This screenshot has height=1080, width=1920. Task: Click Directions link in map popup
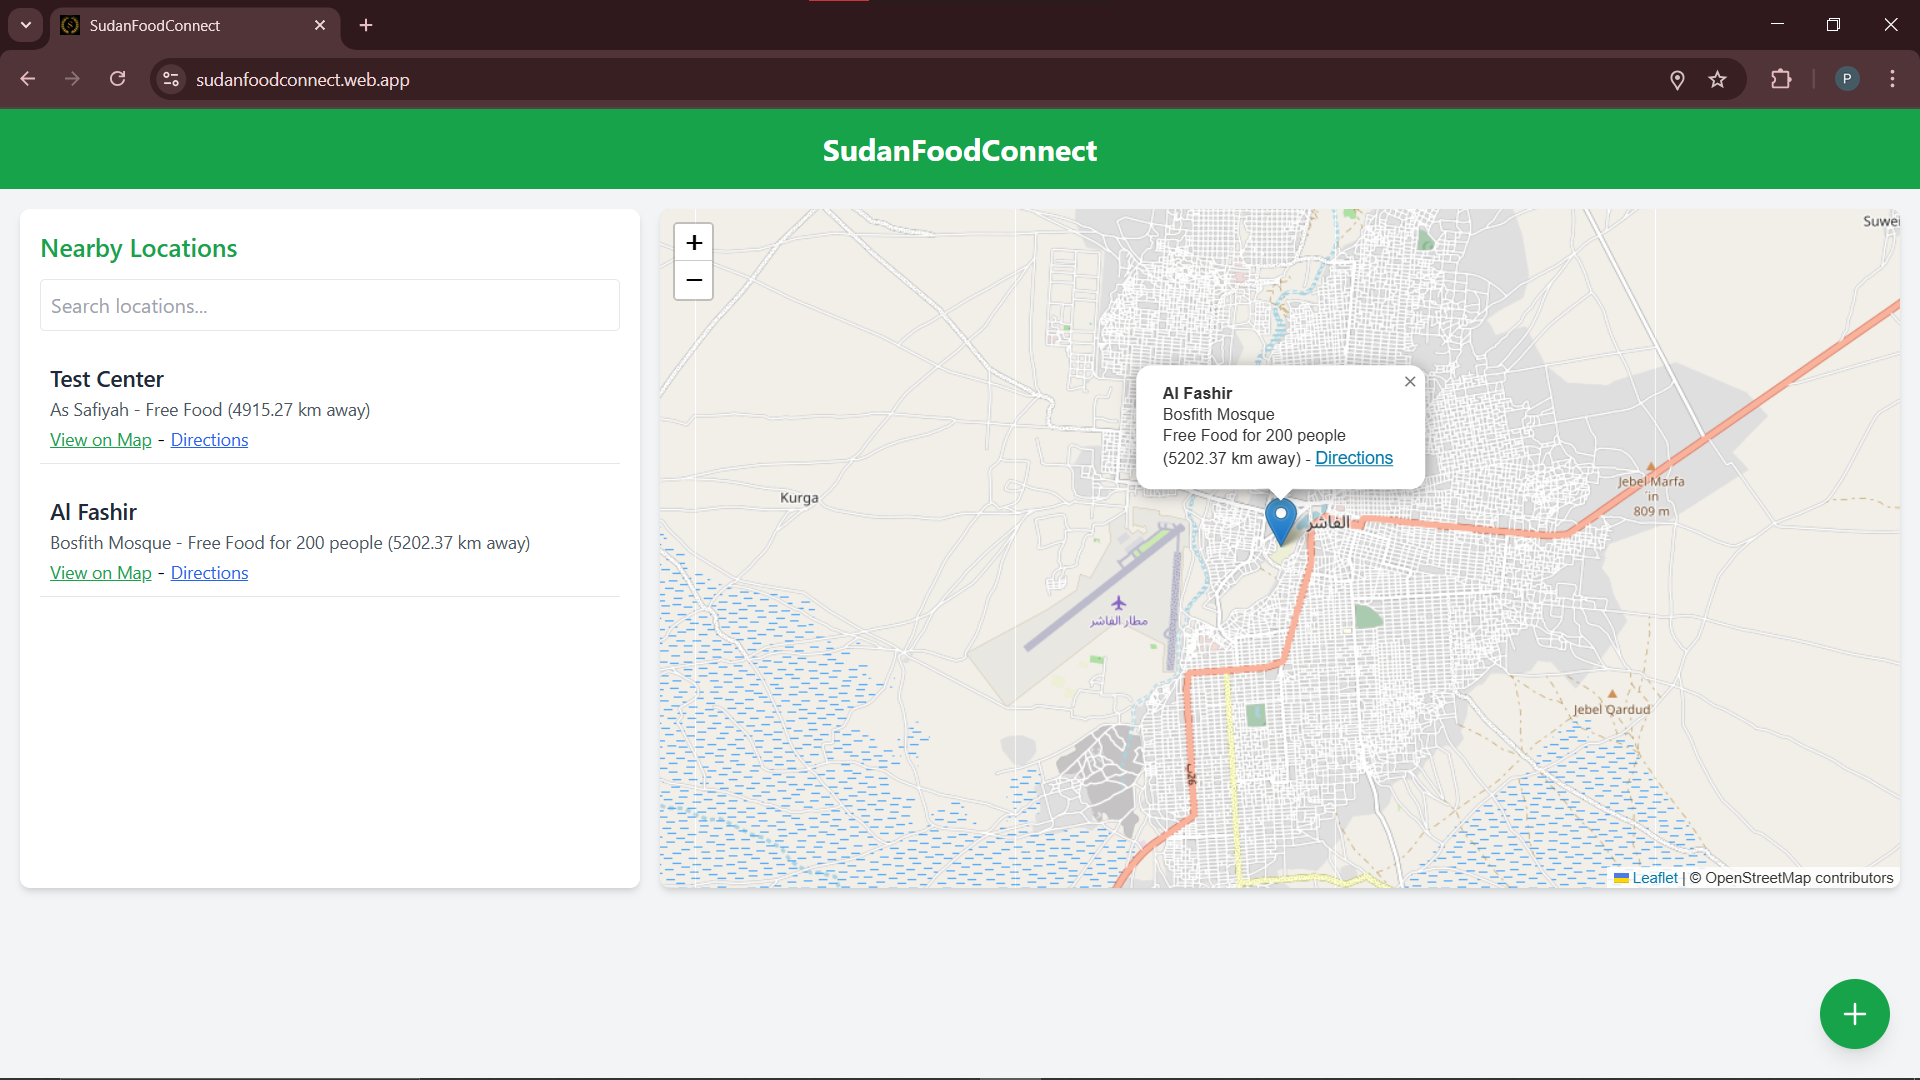(x=1353, y=458)
